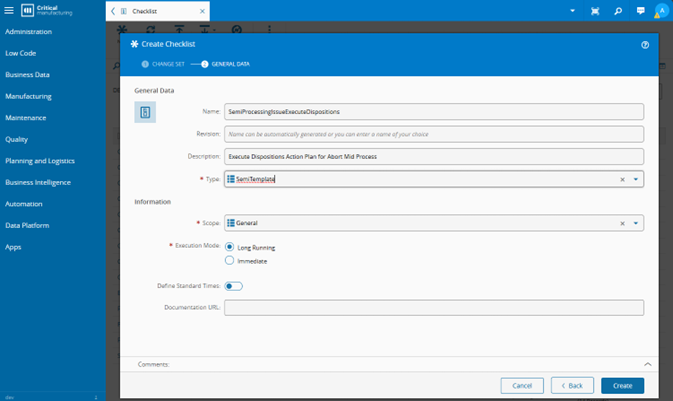Image resolution: width=673 pixels, height=401 pixels.
Task: Open Manufacturing in the sidebar menu
Action: coord(28,96)
